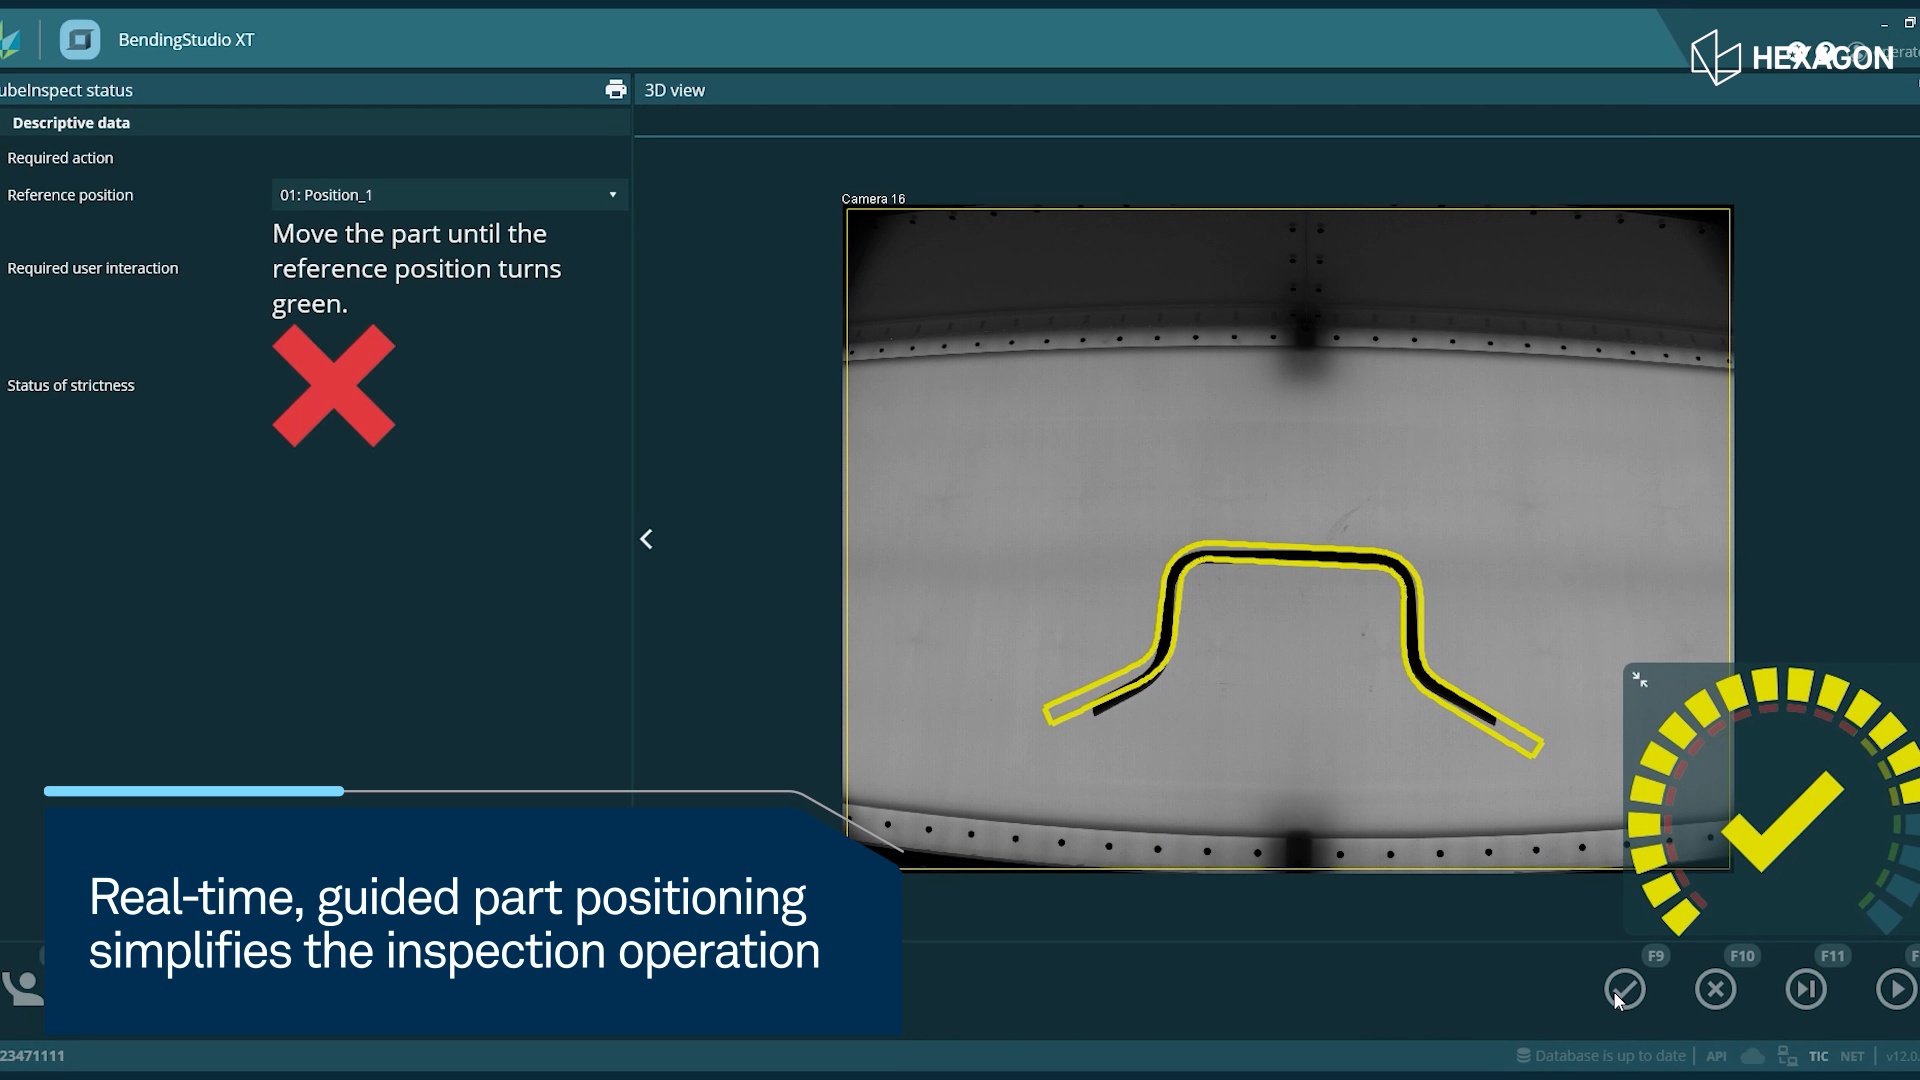The height and width of the screenshot is (1080, 1920).
Task: Click the network computers status icon
Action: pyautogui.click(x=1787, y=1056)
